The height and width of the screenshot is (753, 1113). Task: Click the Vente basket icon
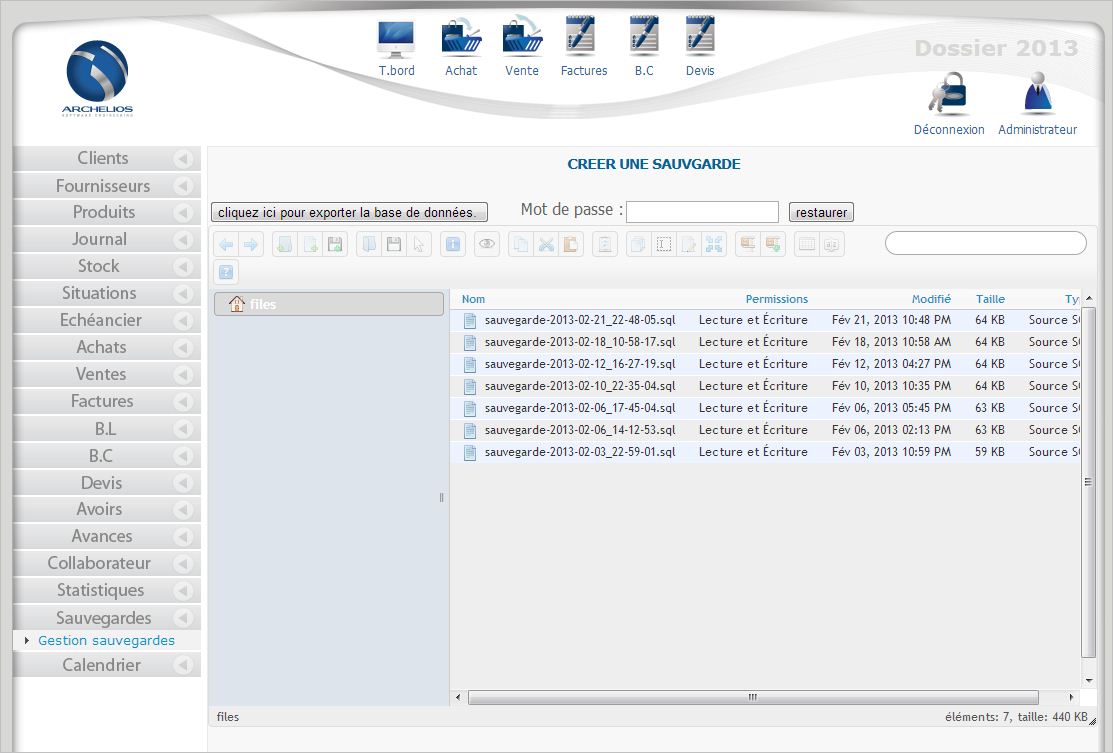(x=522, y=40)
